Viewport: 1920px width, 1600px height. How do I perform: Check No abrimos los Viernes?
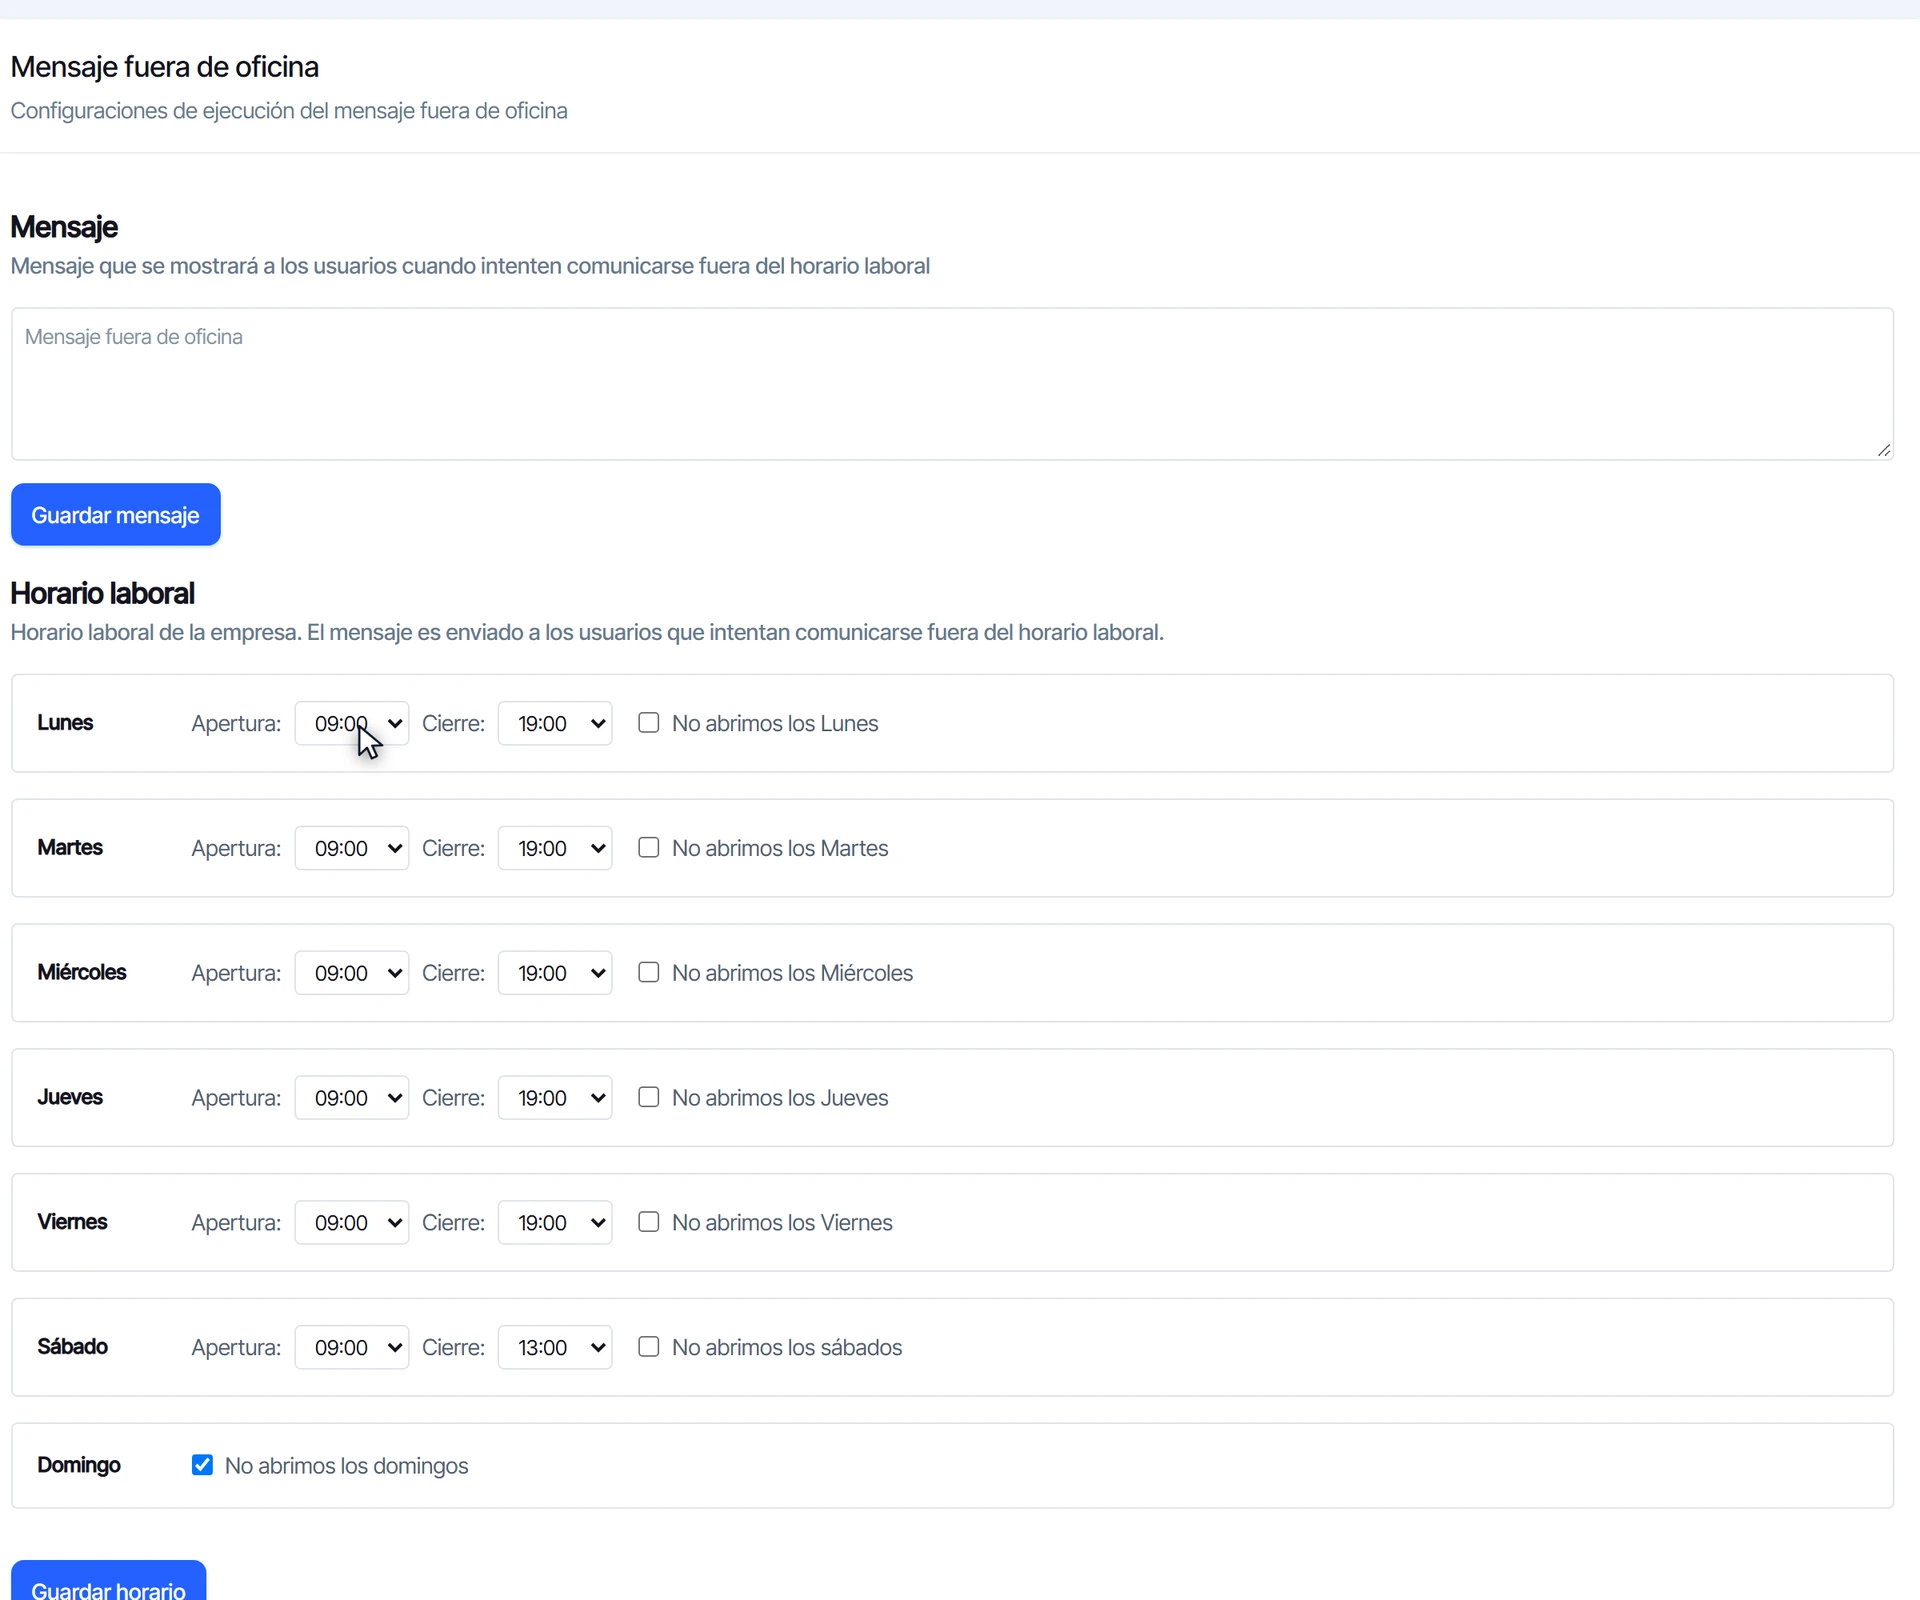649,1223
